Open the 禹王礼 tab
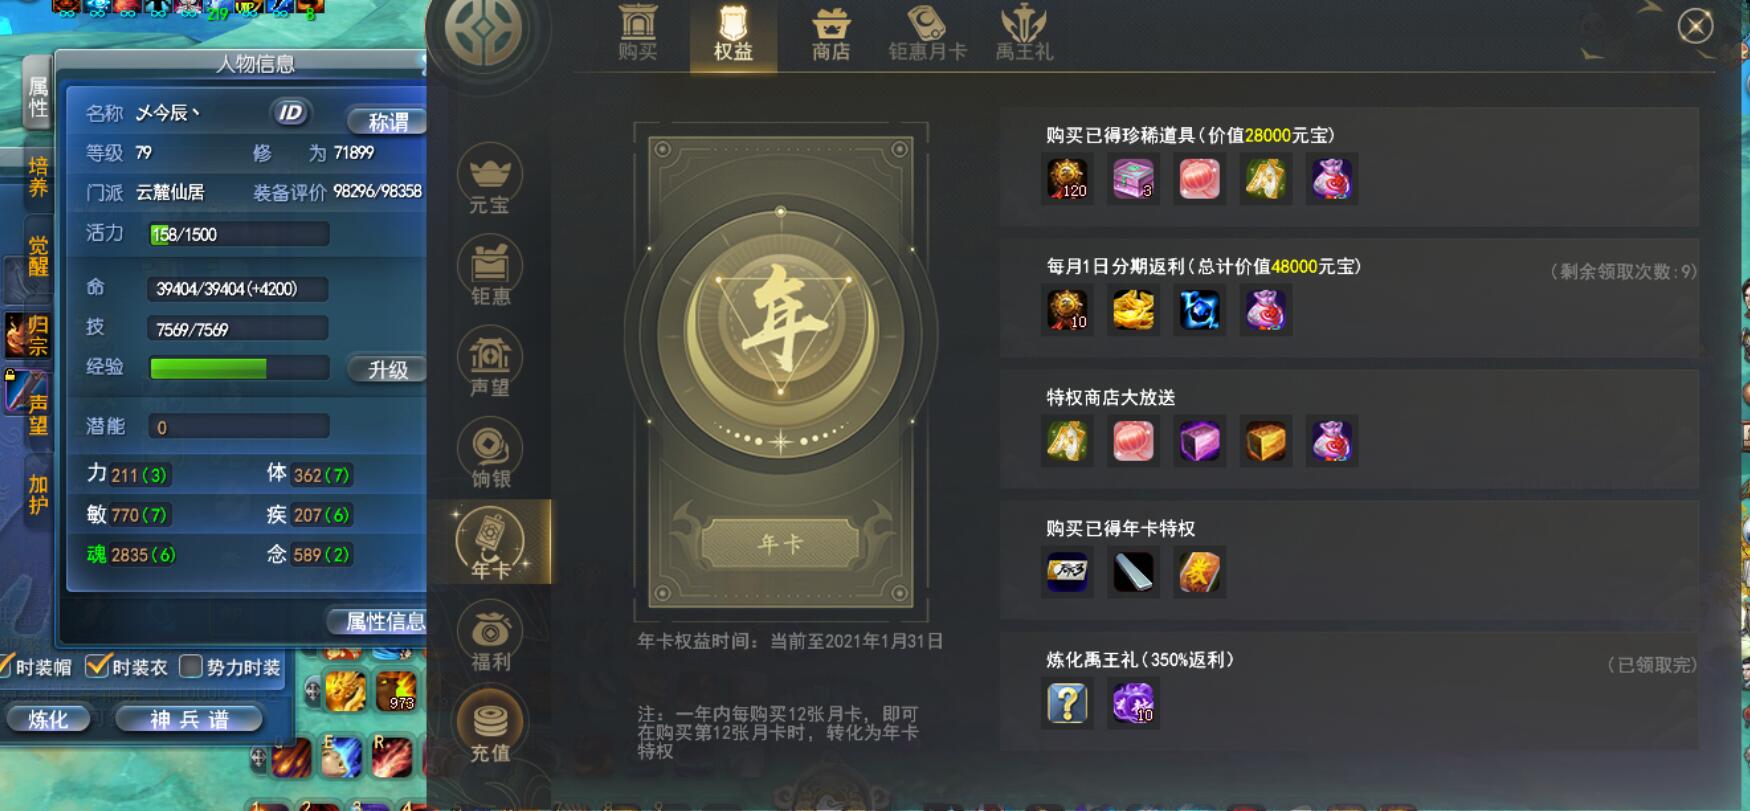This screenshot has width=1750, height=811. coord(1024,36)
